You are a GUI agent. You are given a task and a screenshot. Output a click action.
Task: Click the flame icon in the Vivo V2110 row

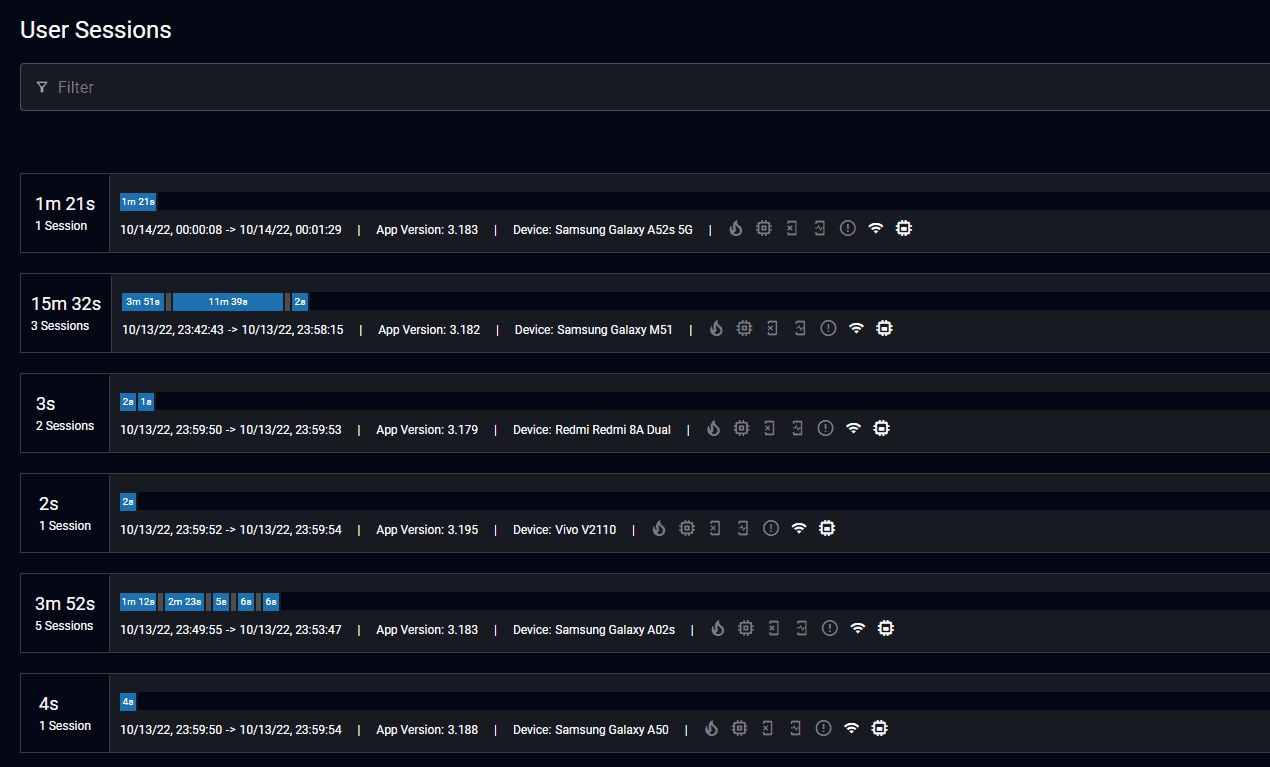pyautogui.click(x=658, y=528)
